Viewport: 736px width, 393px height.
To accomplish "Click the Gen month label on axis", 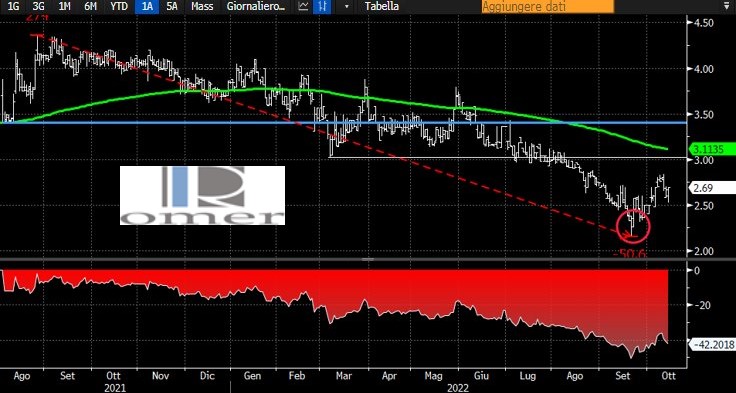I will 253,376.
